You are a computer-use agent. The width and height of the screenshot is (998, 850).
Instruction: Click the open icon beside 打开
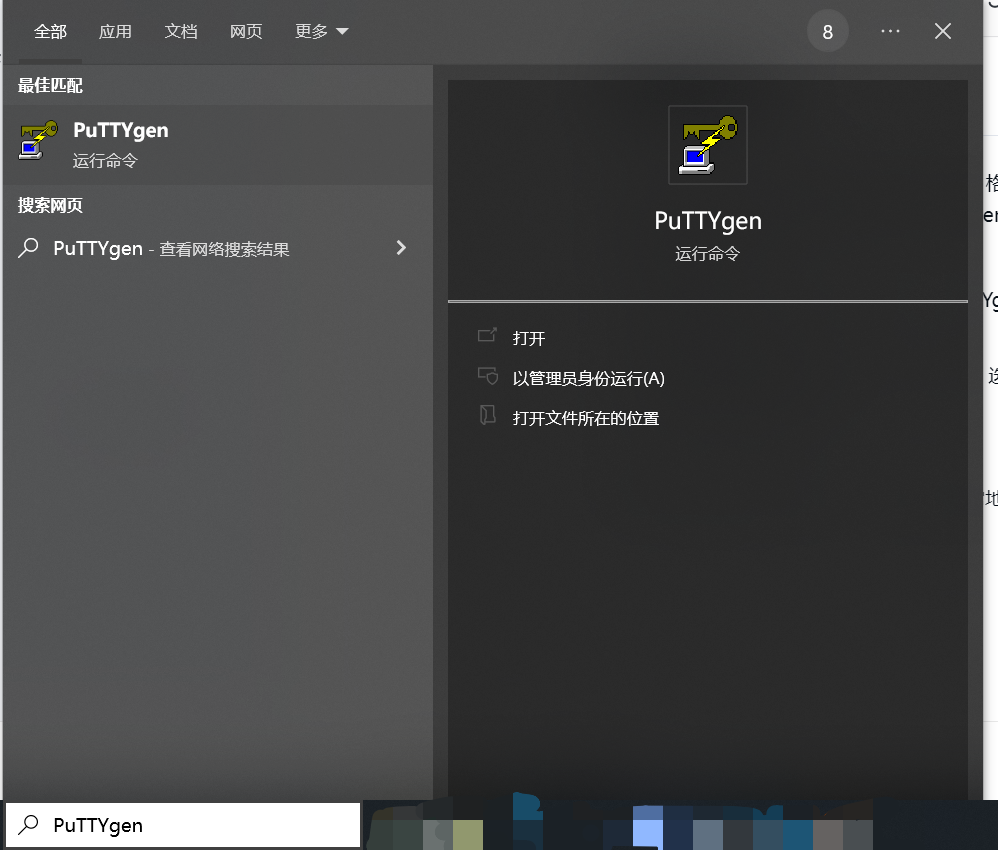pos(487,335)
